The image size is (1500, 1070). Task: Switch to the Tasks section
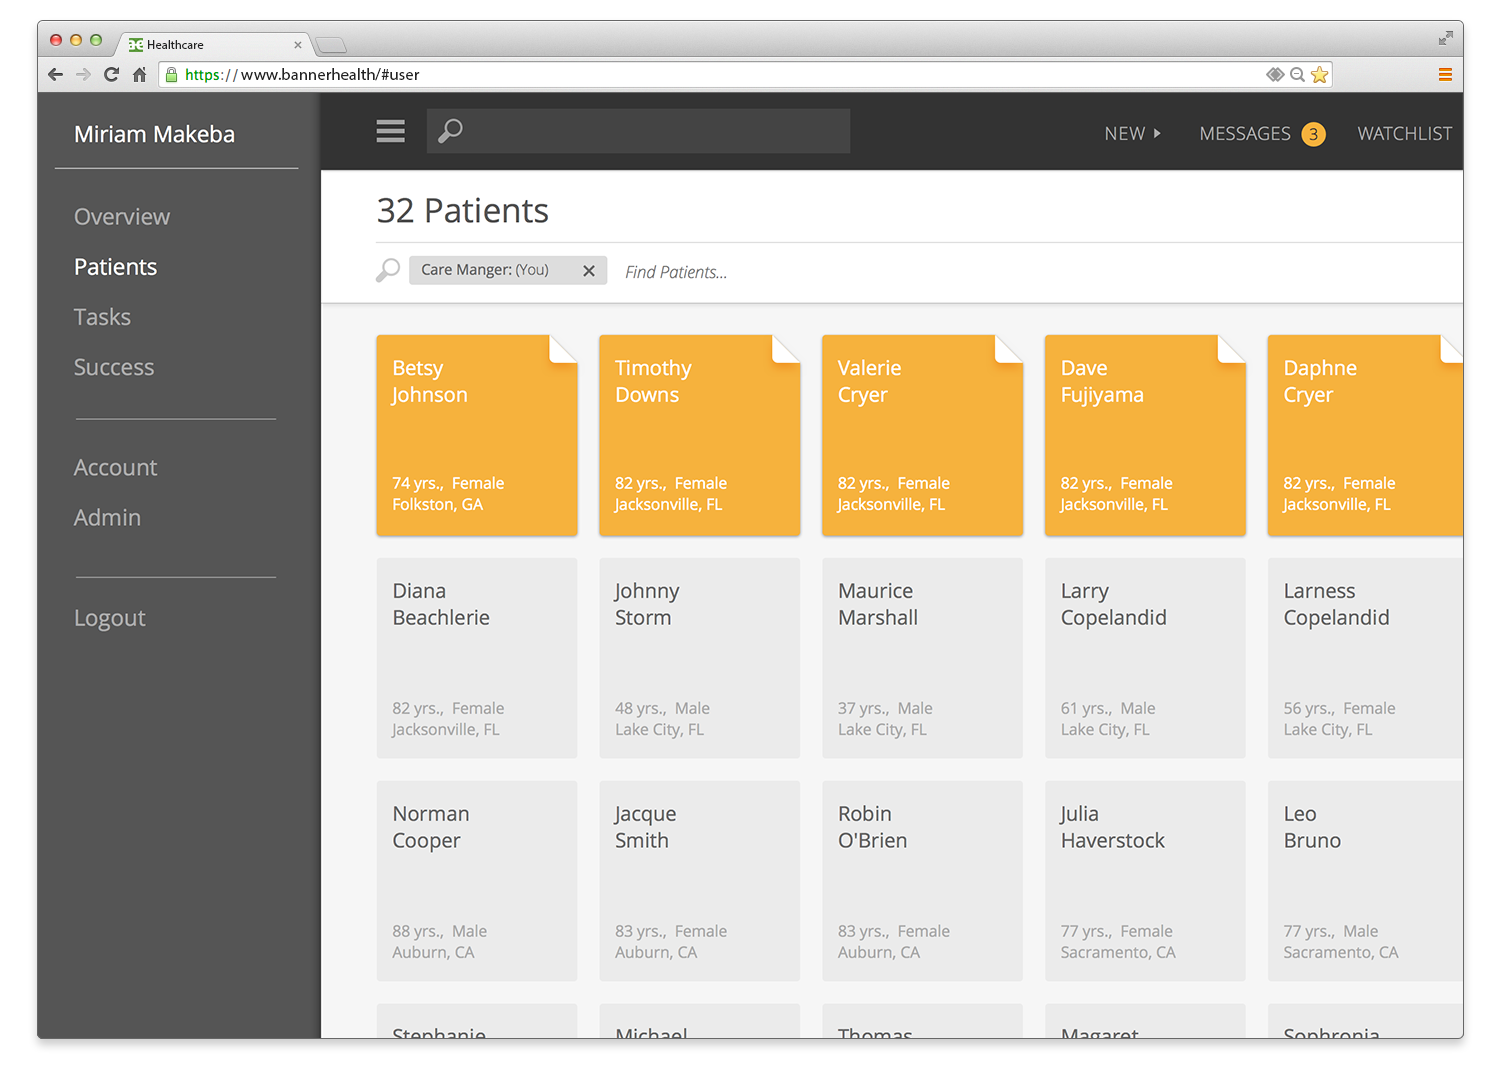coord(102,317)
